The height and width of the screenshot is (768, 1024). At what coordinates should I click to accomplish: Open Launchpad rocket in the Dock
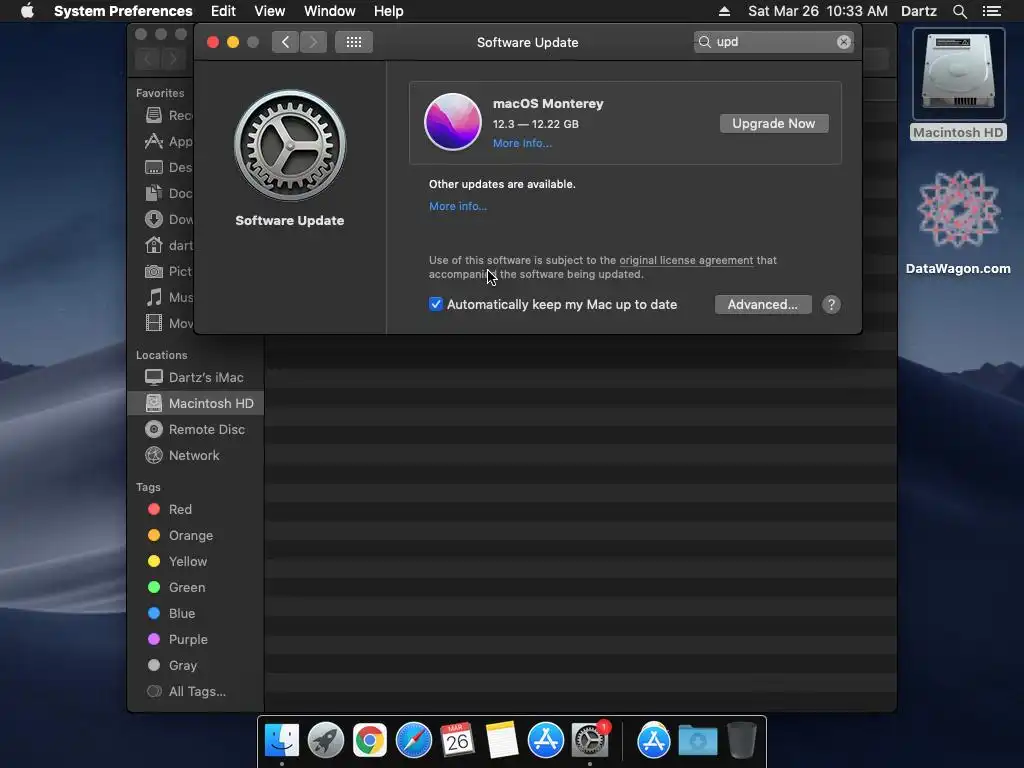coord(326,741)
